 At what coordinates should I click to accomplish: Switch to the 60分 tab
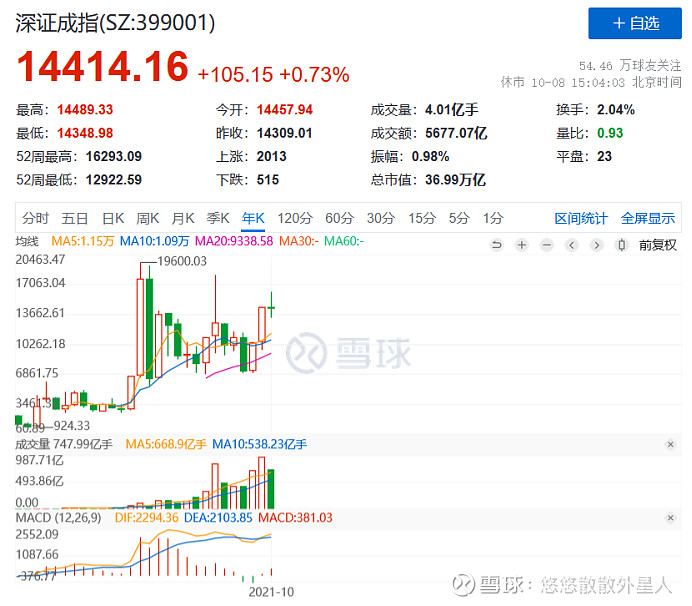pos(340,218)
